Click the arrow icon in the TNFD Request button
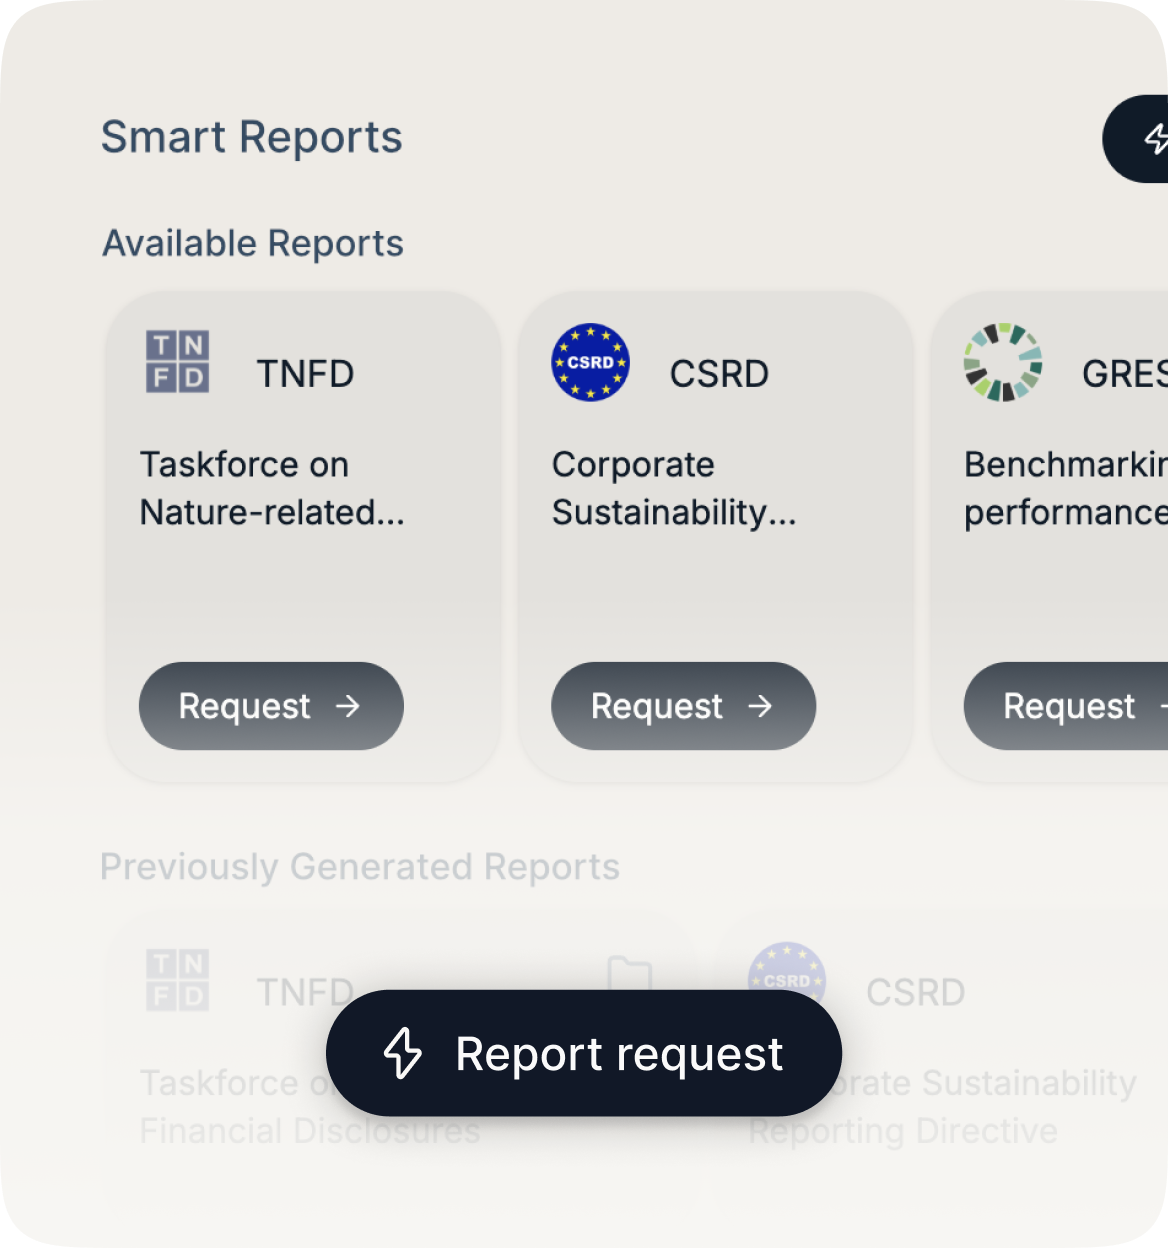1168x1248 pixels. (349, 707)
